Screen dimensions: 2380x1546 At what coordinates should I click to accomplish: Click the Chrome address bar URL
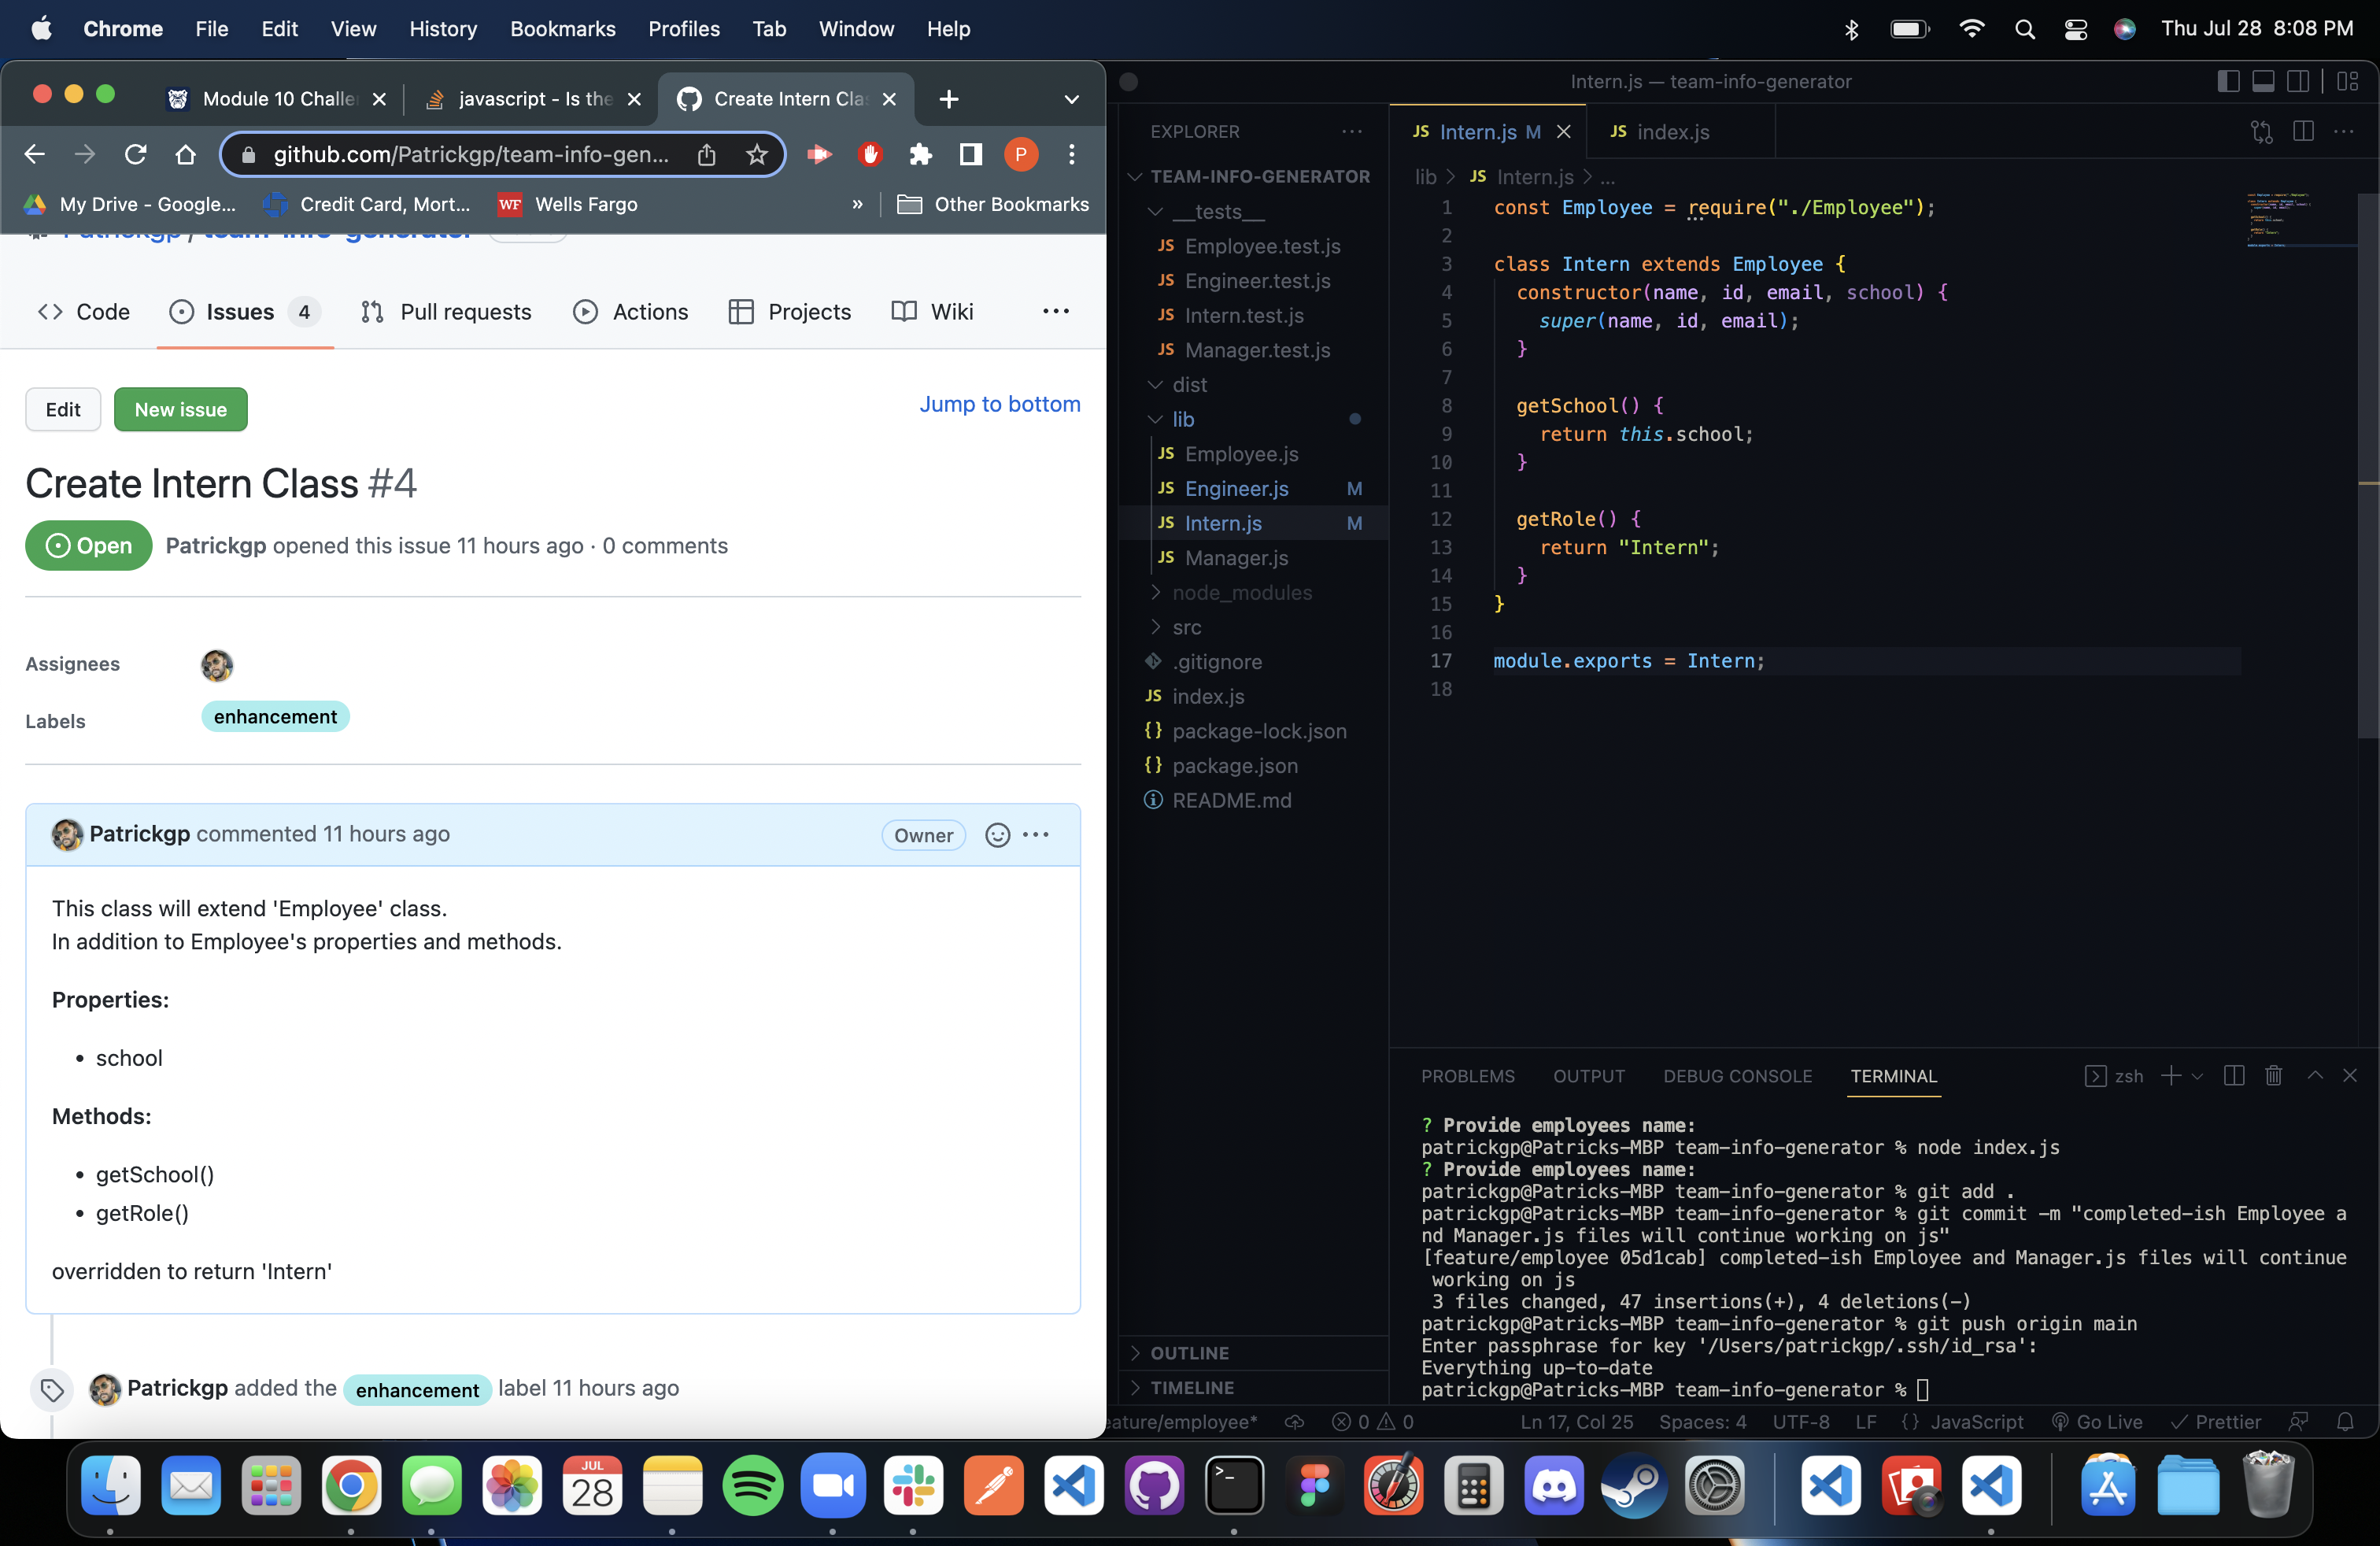click(x=471, y=154)
